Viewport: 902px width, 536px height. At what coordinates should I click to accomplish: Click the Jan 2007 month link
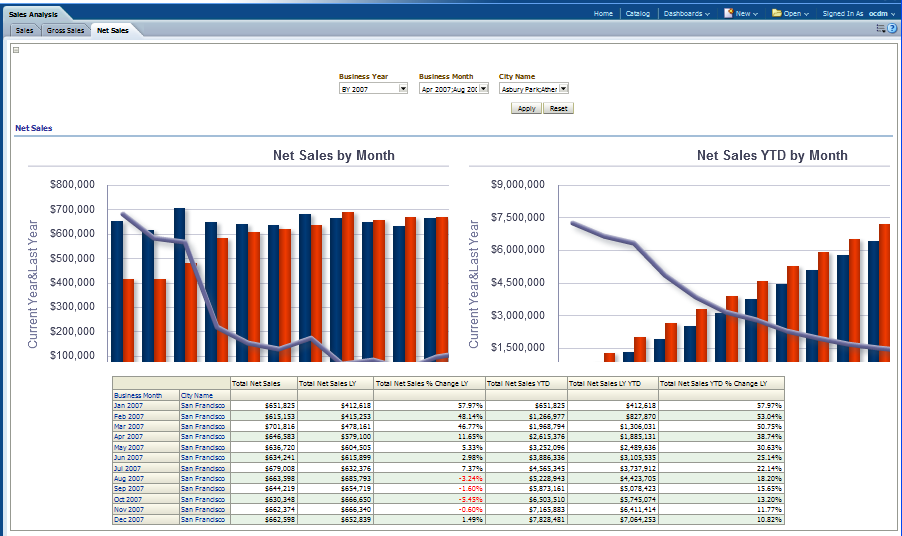click(x=129, y=405)
